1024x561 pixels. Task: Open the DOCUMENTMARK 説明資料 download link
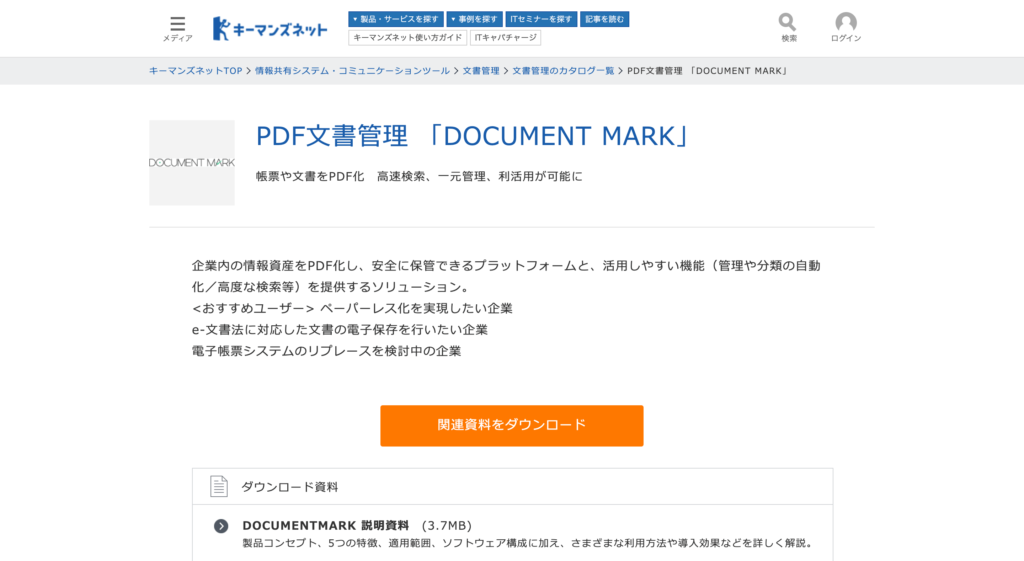tap(325, 526)
